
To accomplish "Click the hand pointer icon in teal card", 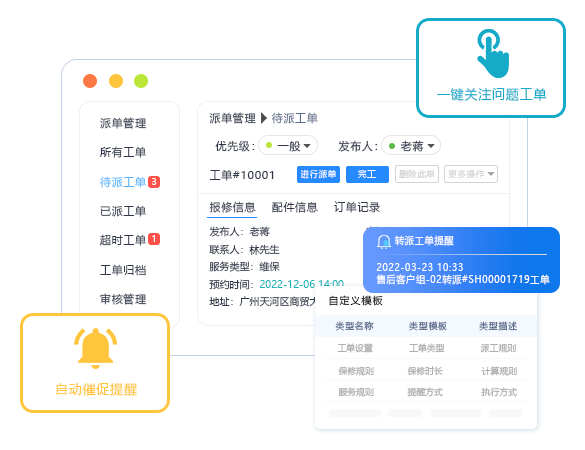I will 493,53.
